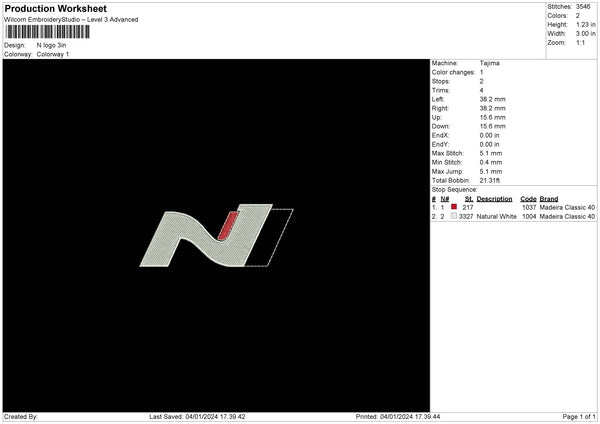This screenshot has height=424, width=600.
Task: Click the design name 'N logo 3in'
Action: tap(52, 45)
